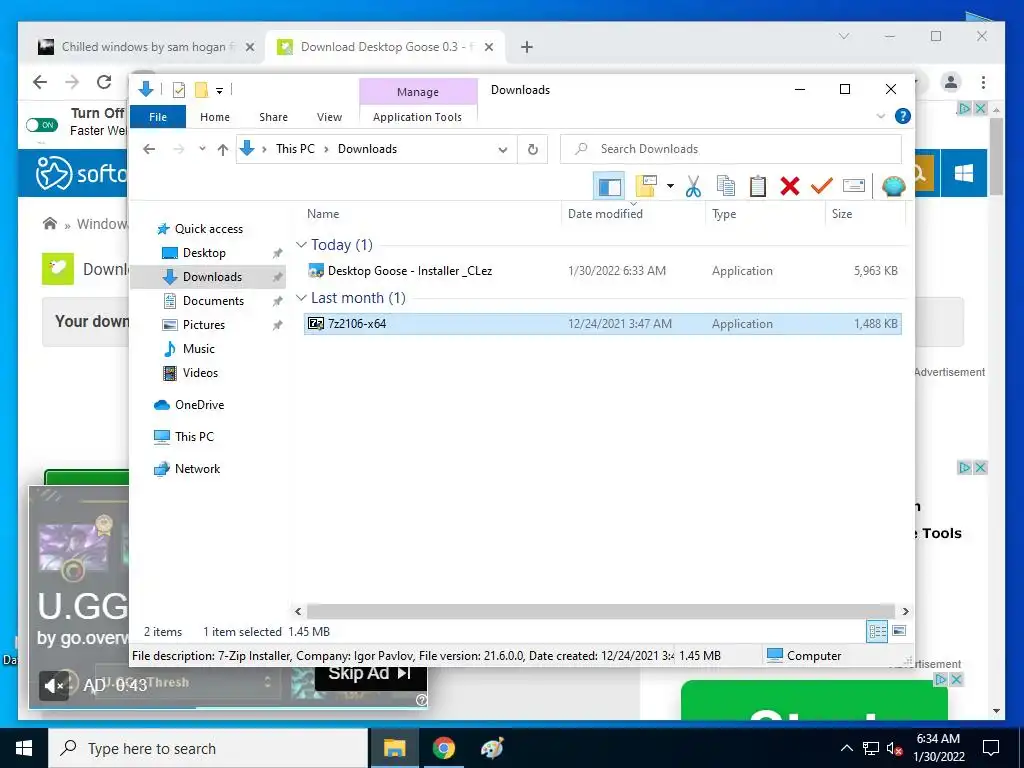Click the Cut scissors icon
The image size is (1024, 768).
693,186
